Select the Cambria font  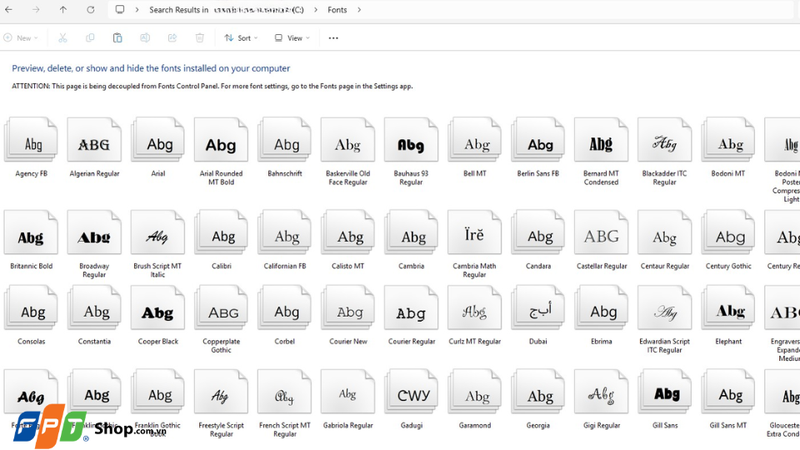coord(411,240)
